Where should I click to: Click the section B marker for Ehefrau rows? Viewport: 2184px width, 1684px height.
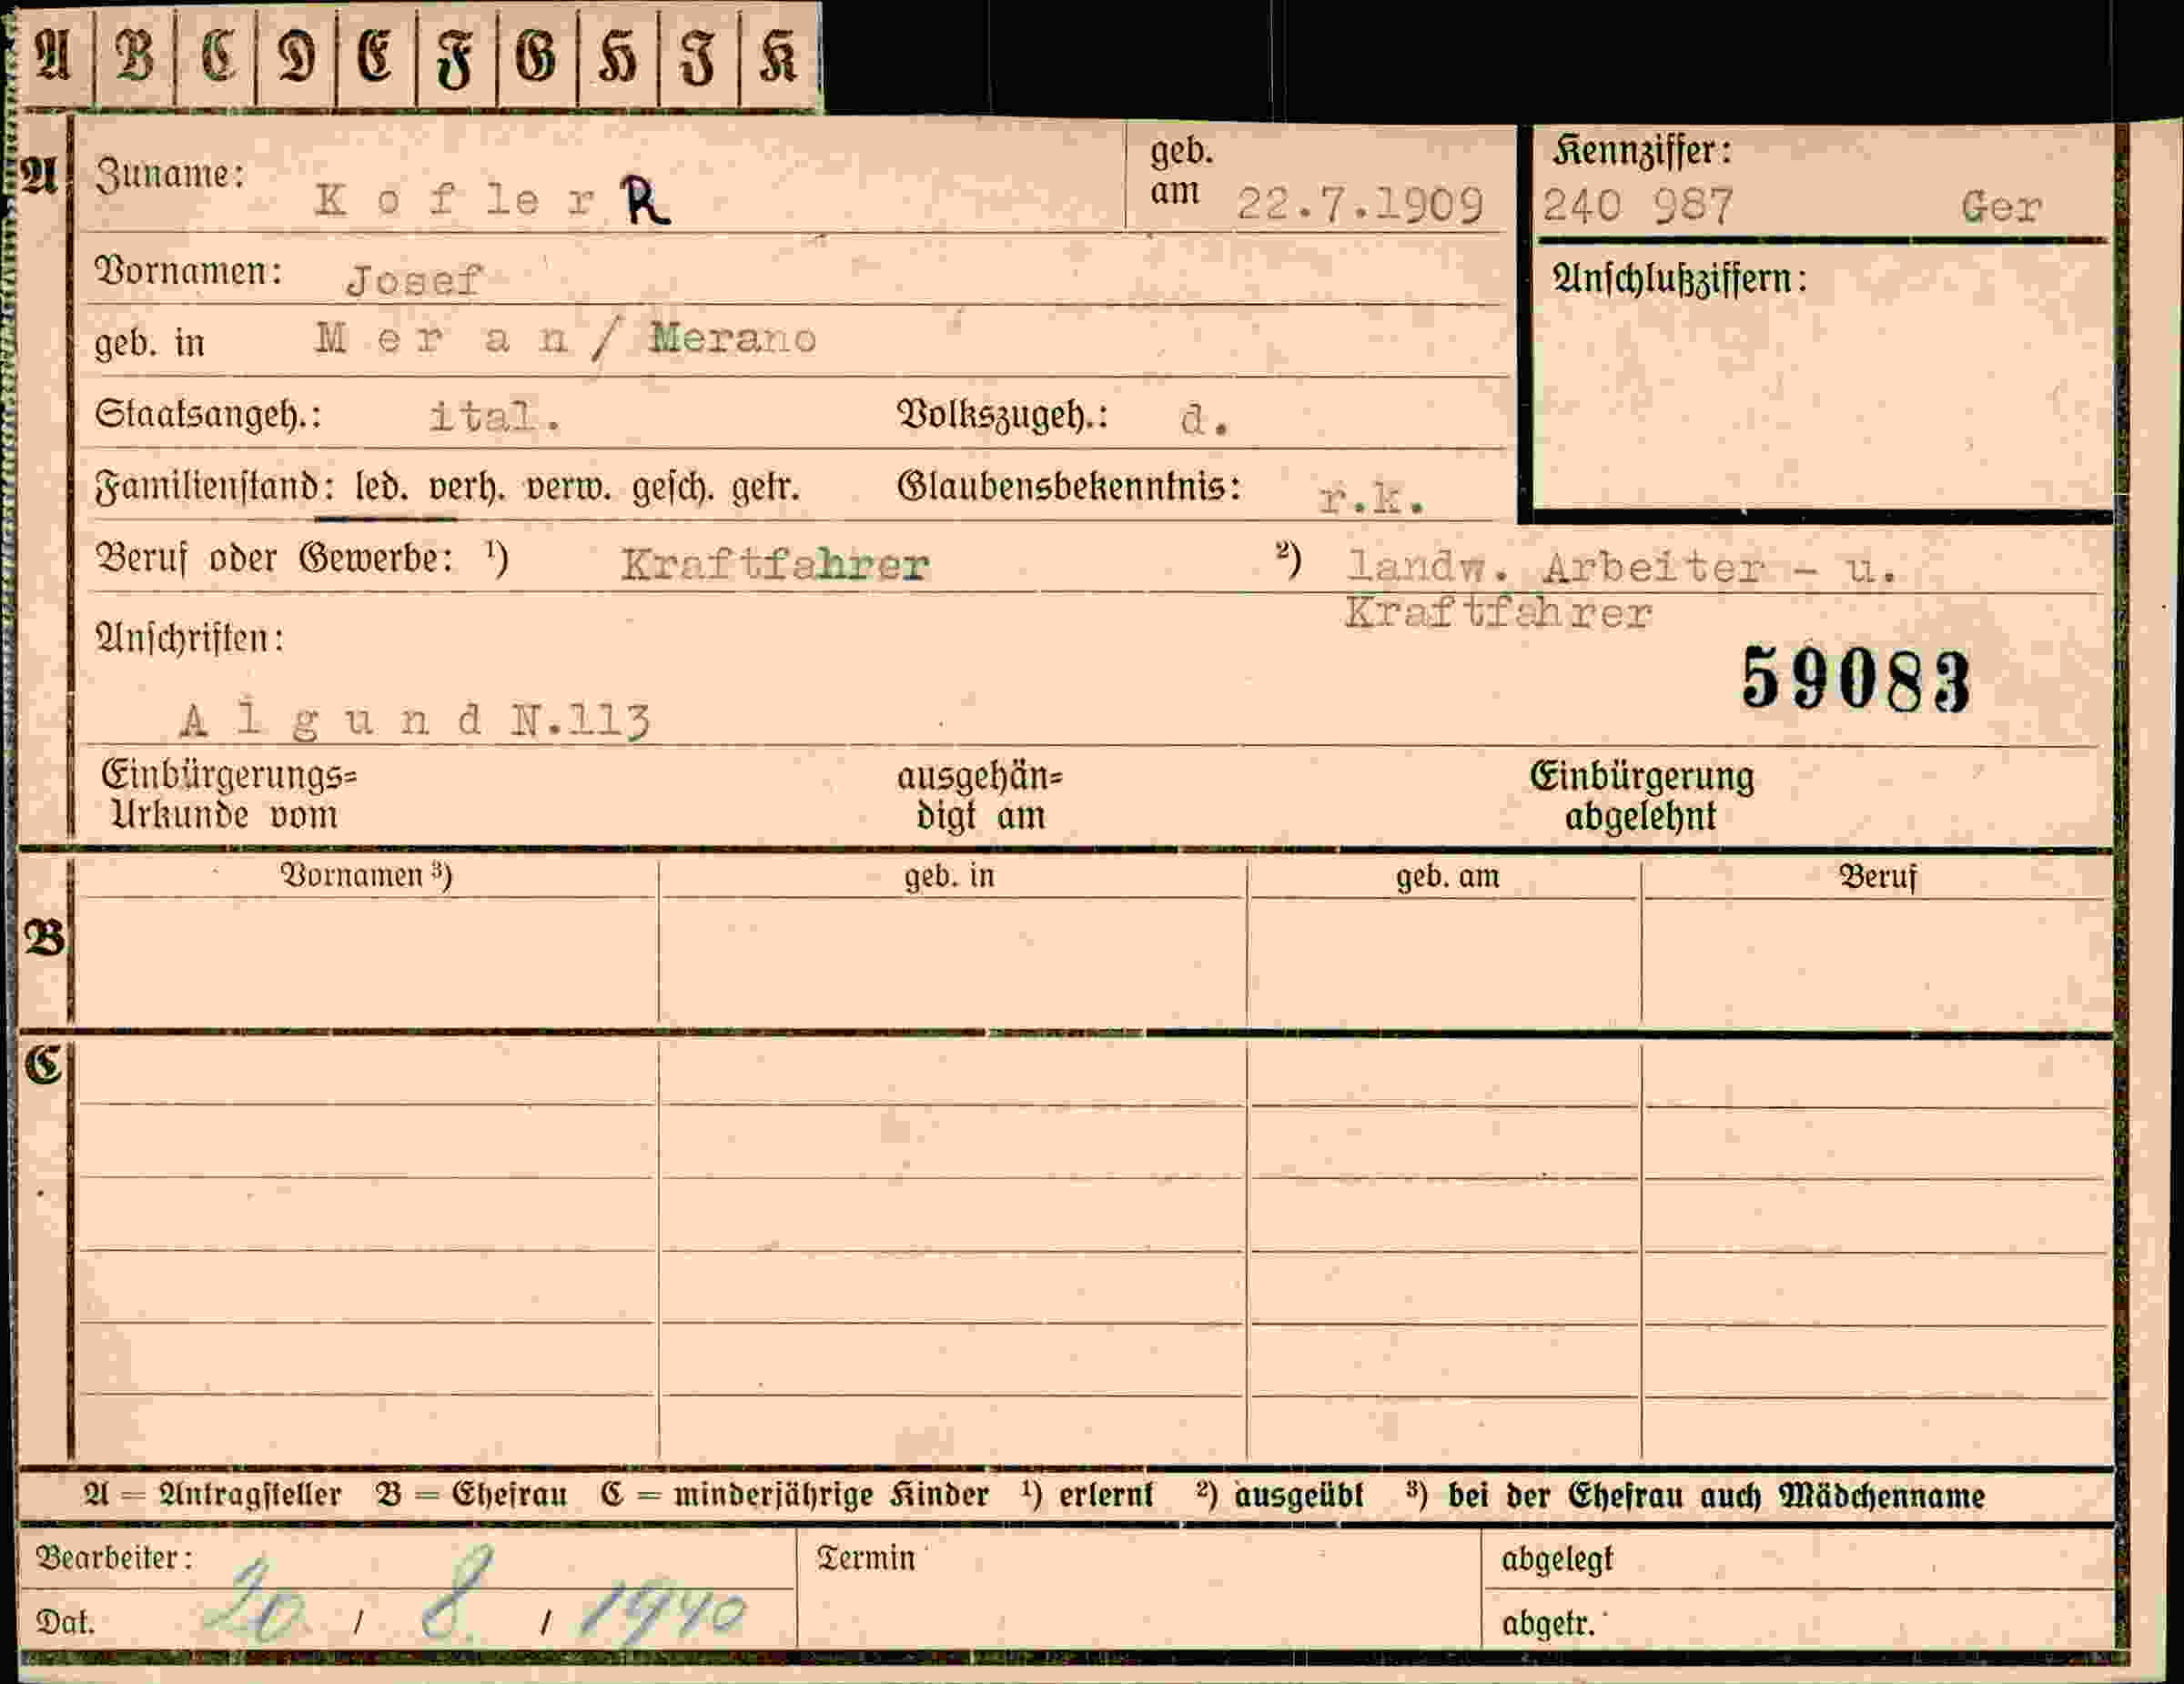pos(44,939)
